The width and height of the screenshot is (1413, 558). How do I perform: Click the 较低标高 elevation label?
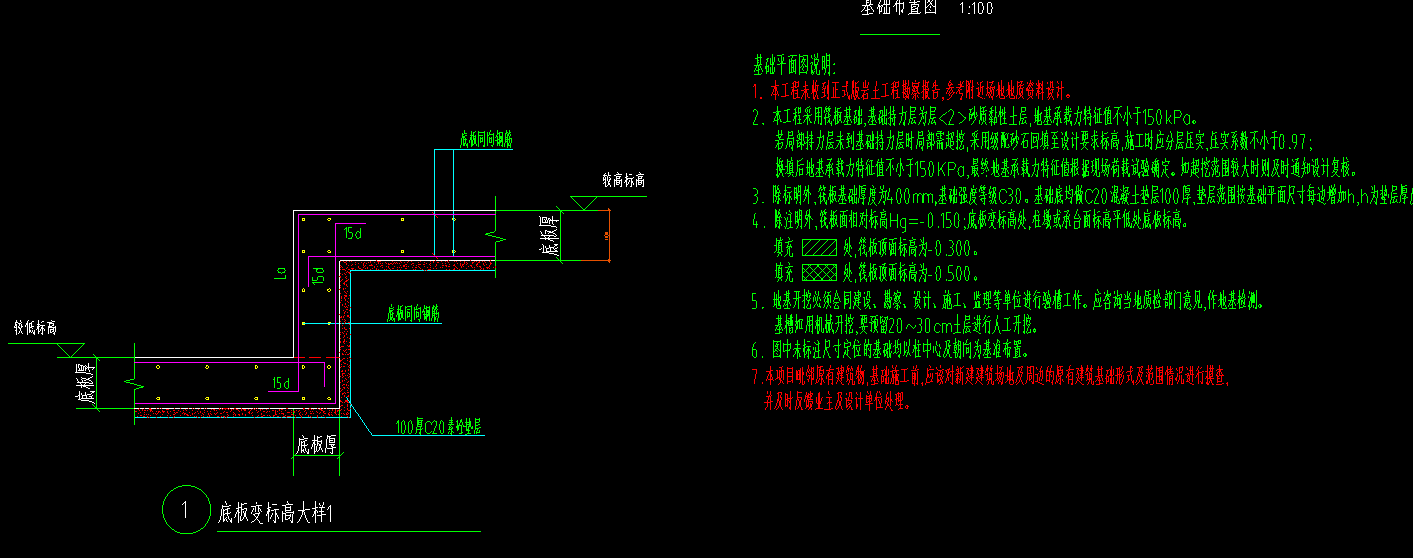(x=34, y=327)
